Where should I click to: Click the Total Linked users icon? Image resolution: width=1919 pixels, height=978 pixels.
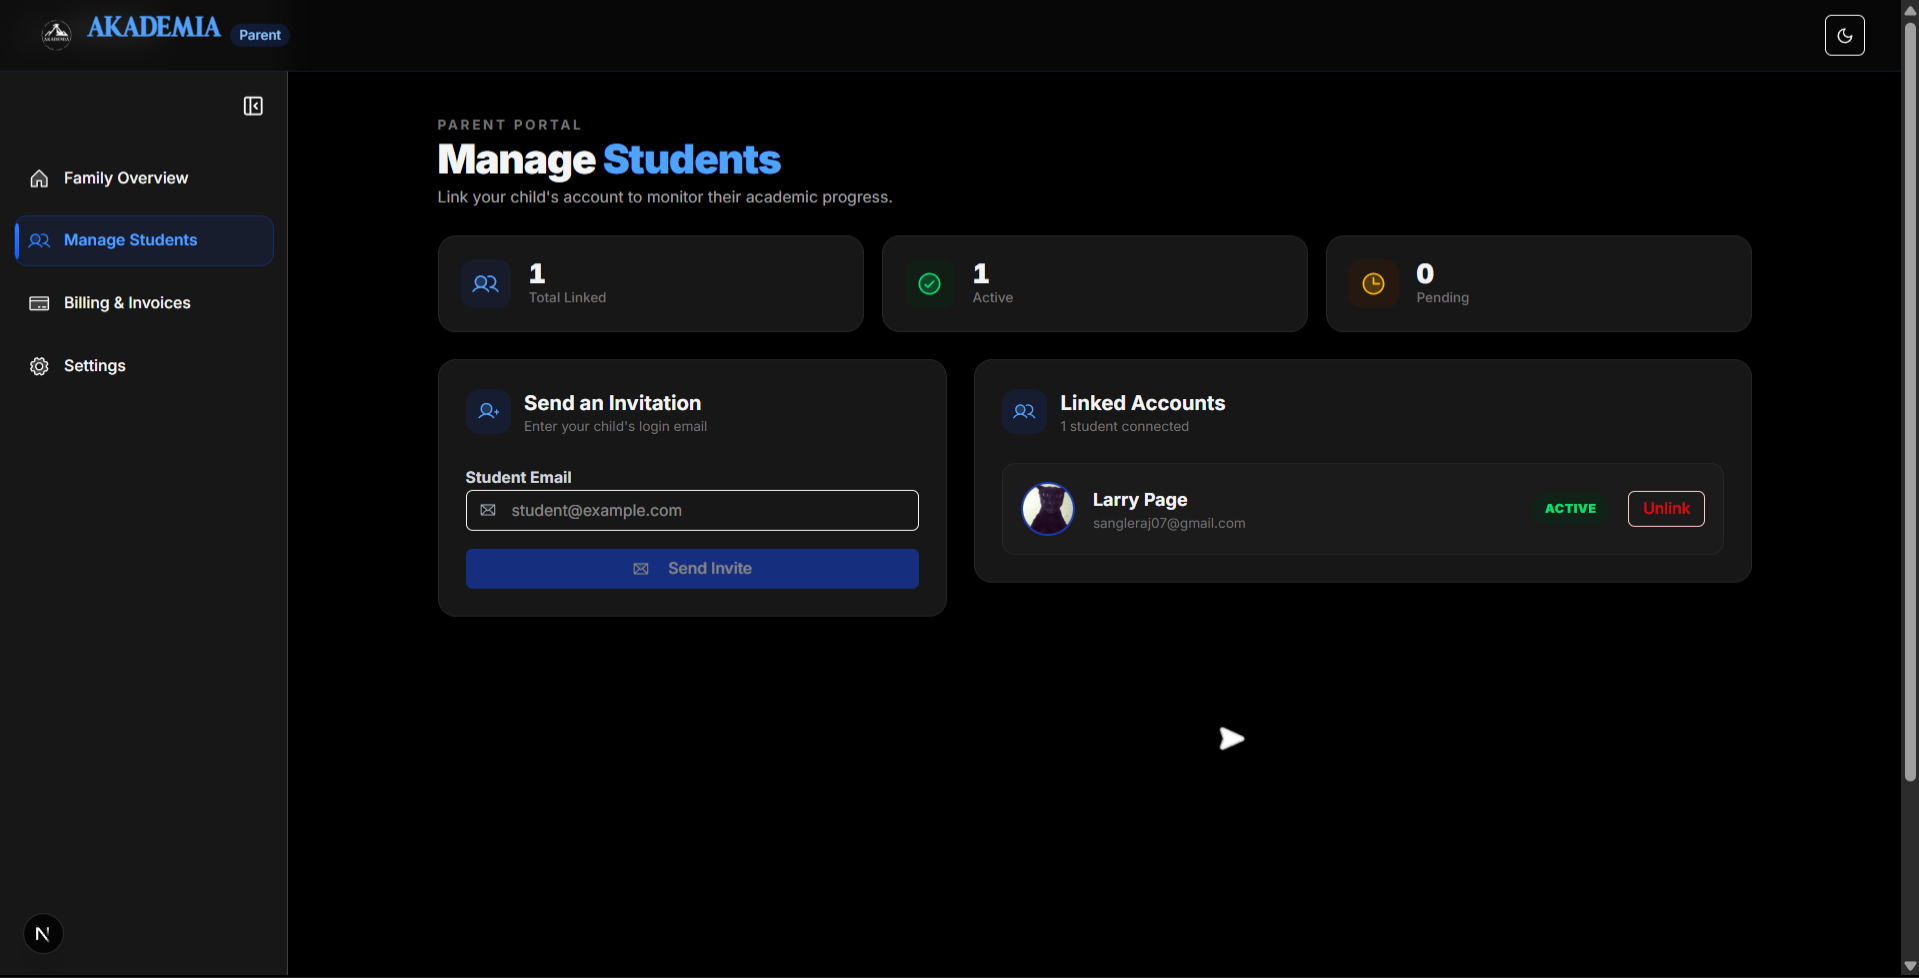pyautogui.click(x=486, y=284)
